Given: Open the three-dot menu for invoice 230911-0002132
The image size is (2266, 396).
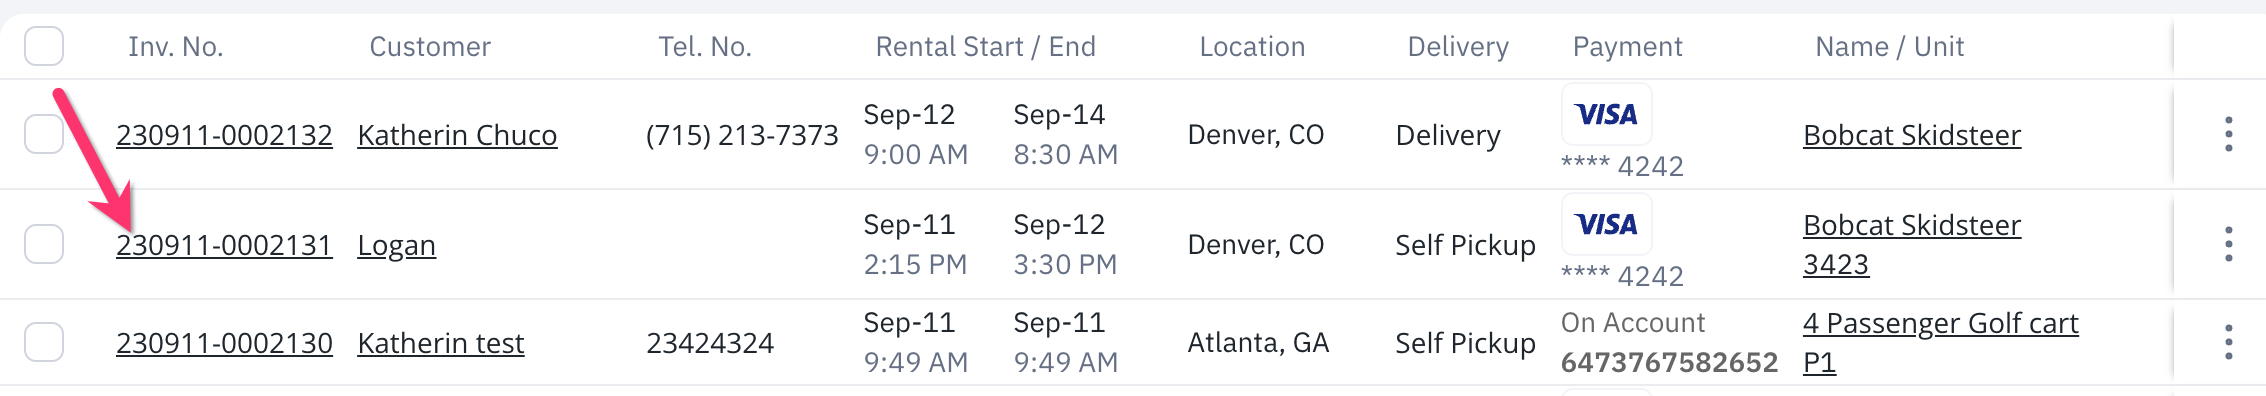Looking at the screenshot, I should [x=2228, y=134].
